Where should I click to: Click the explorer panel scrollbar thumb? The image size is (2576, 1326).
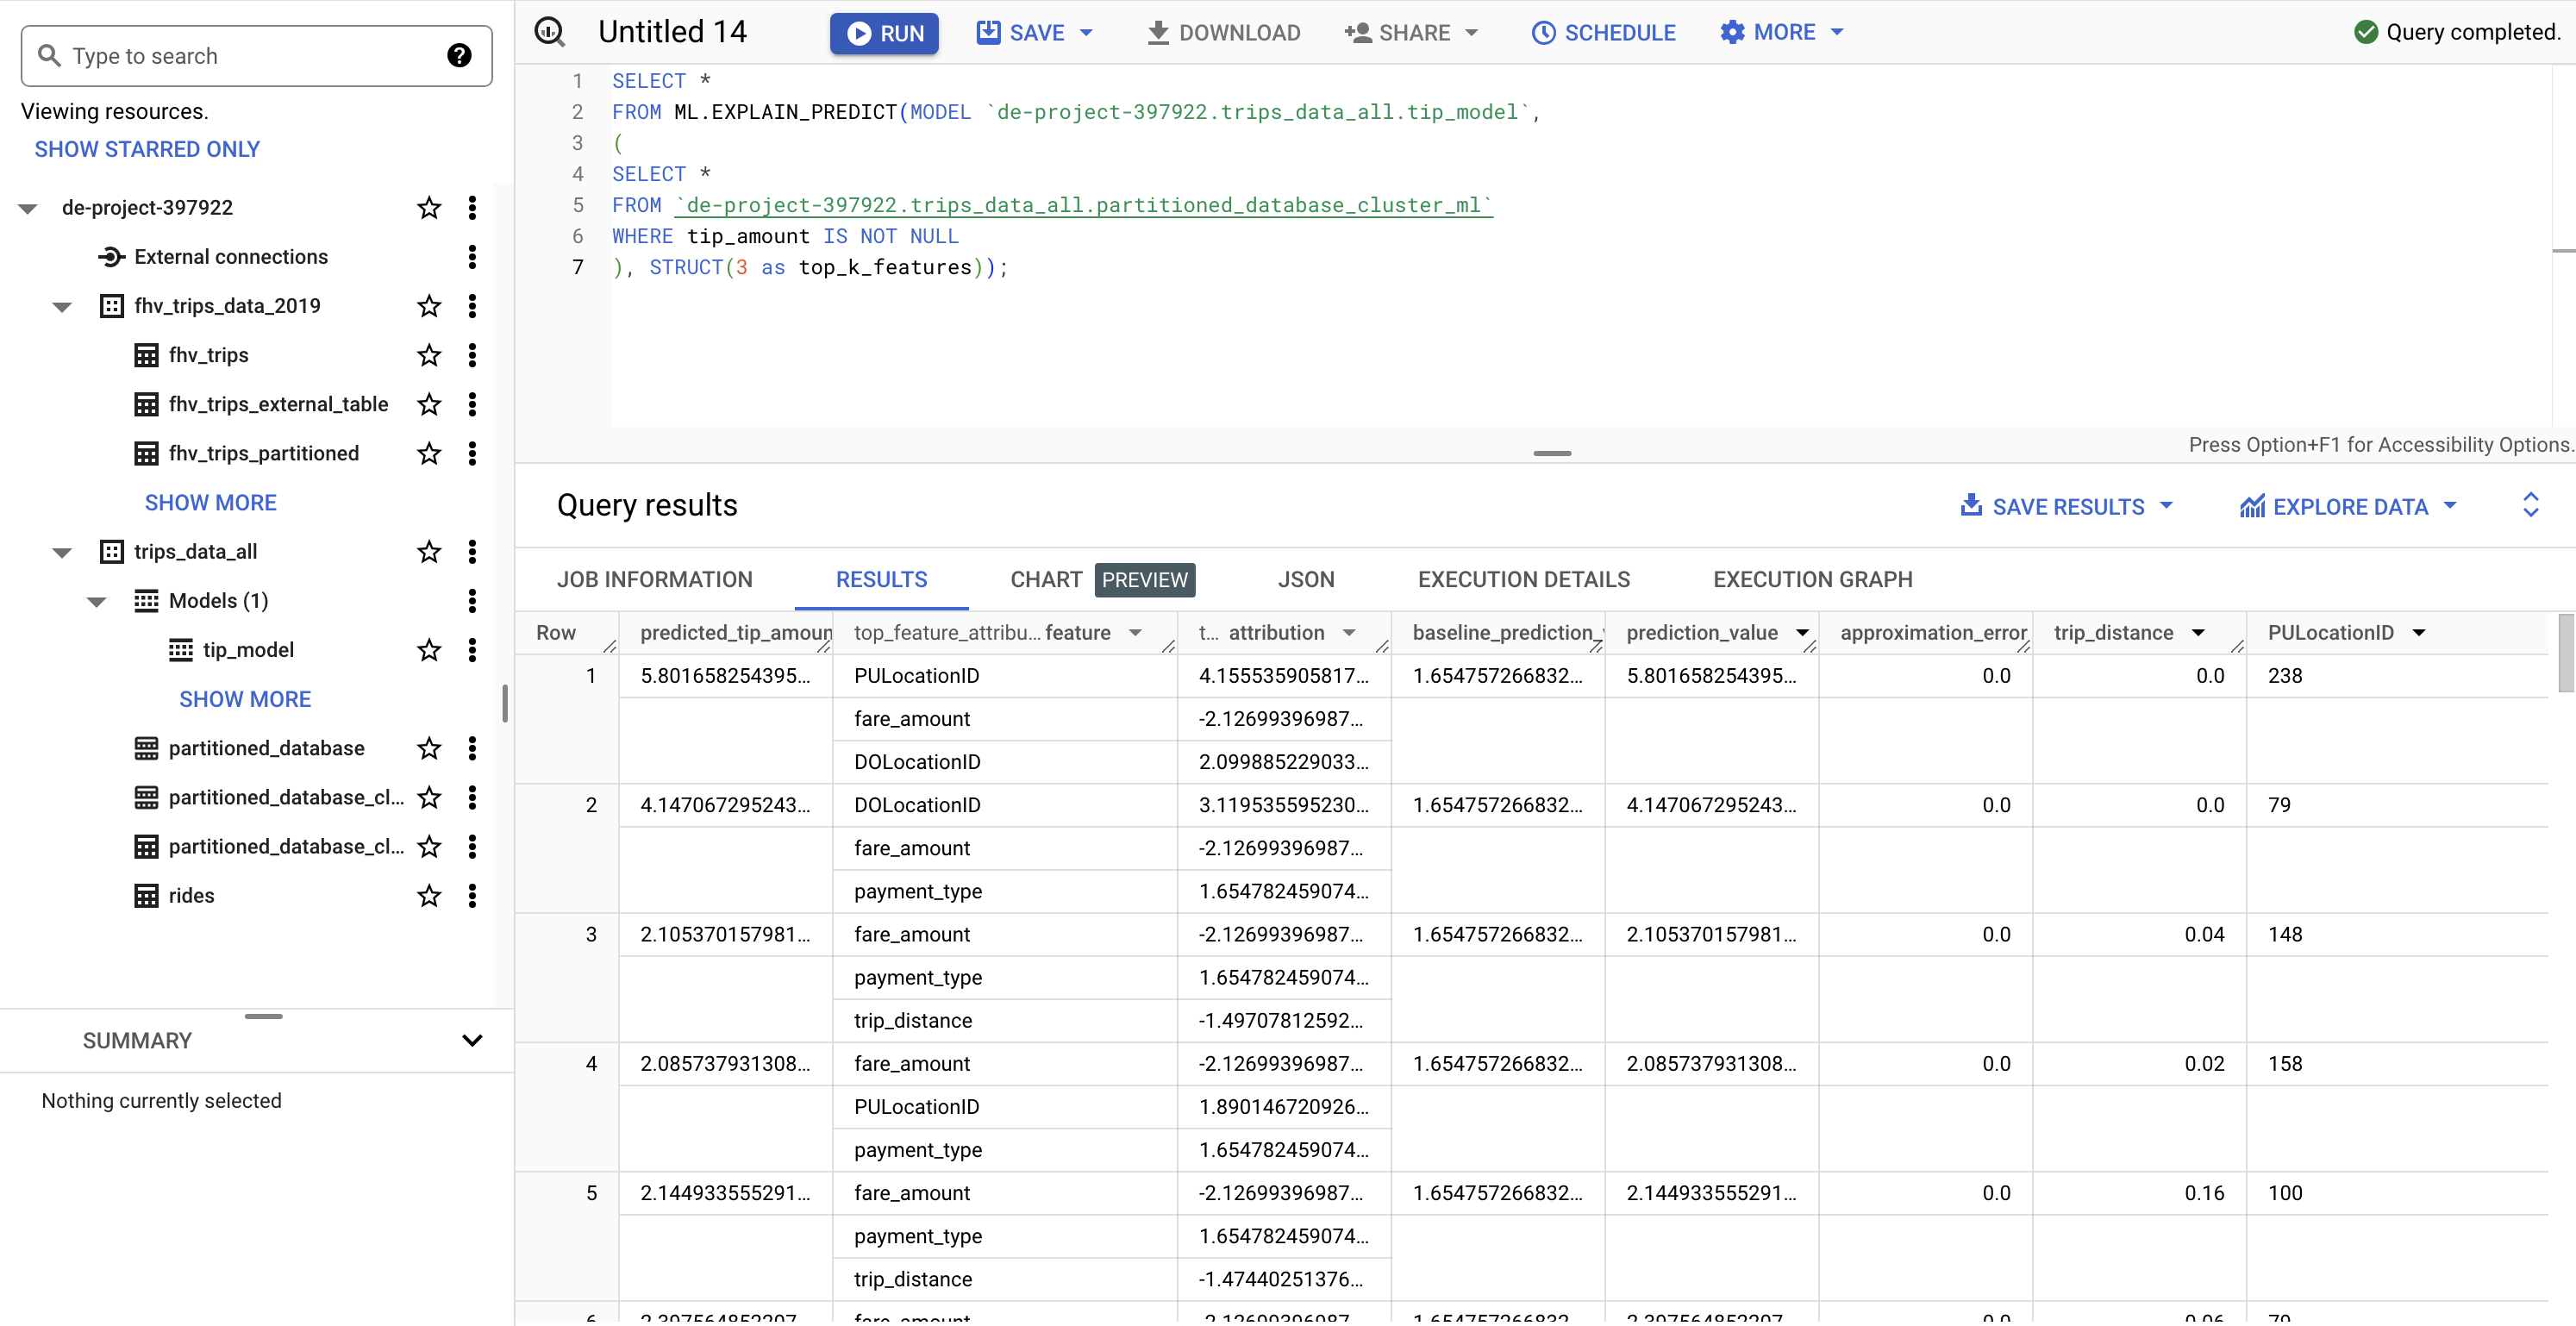pyautogui.click(x=505, y=703)
